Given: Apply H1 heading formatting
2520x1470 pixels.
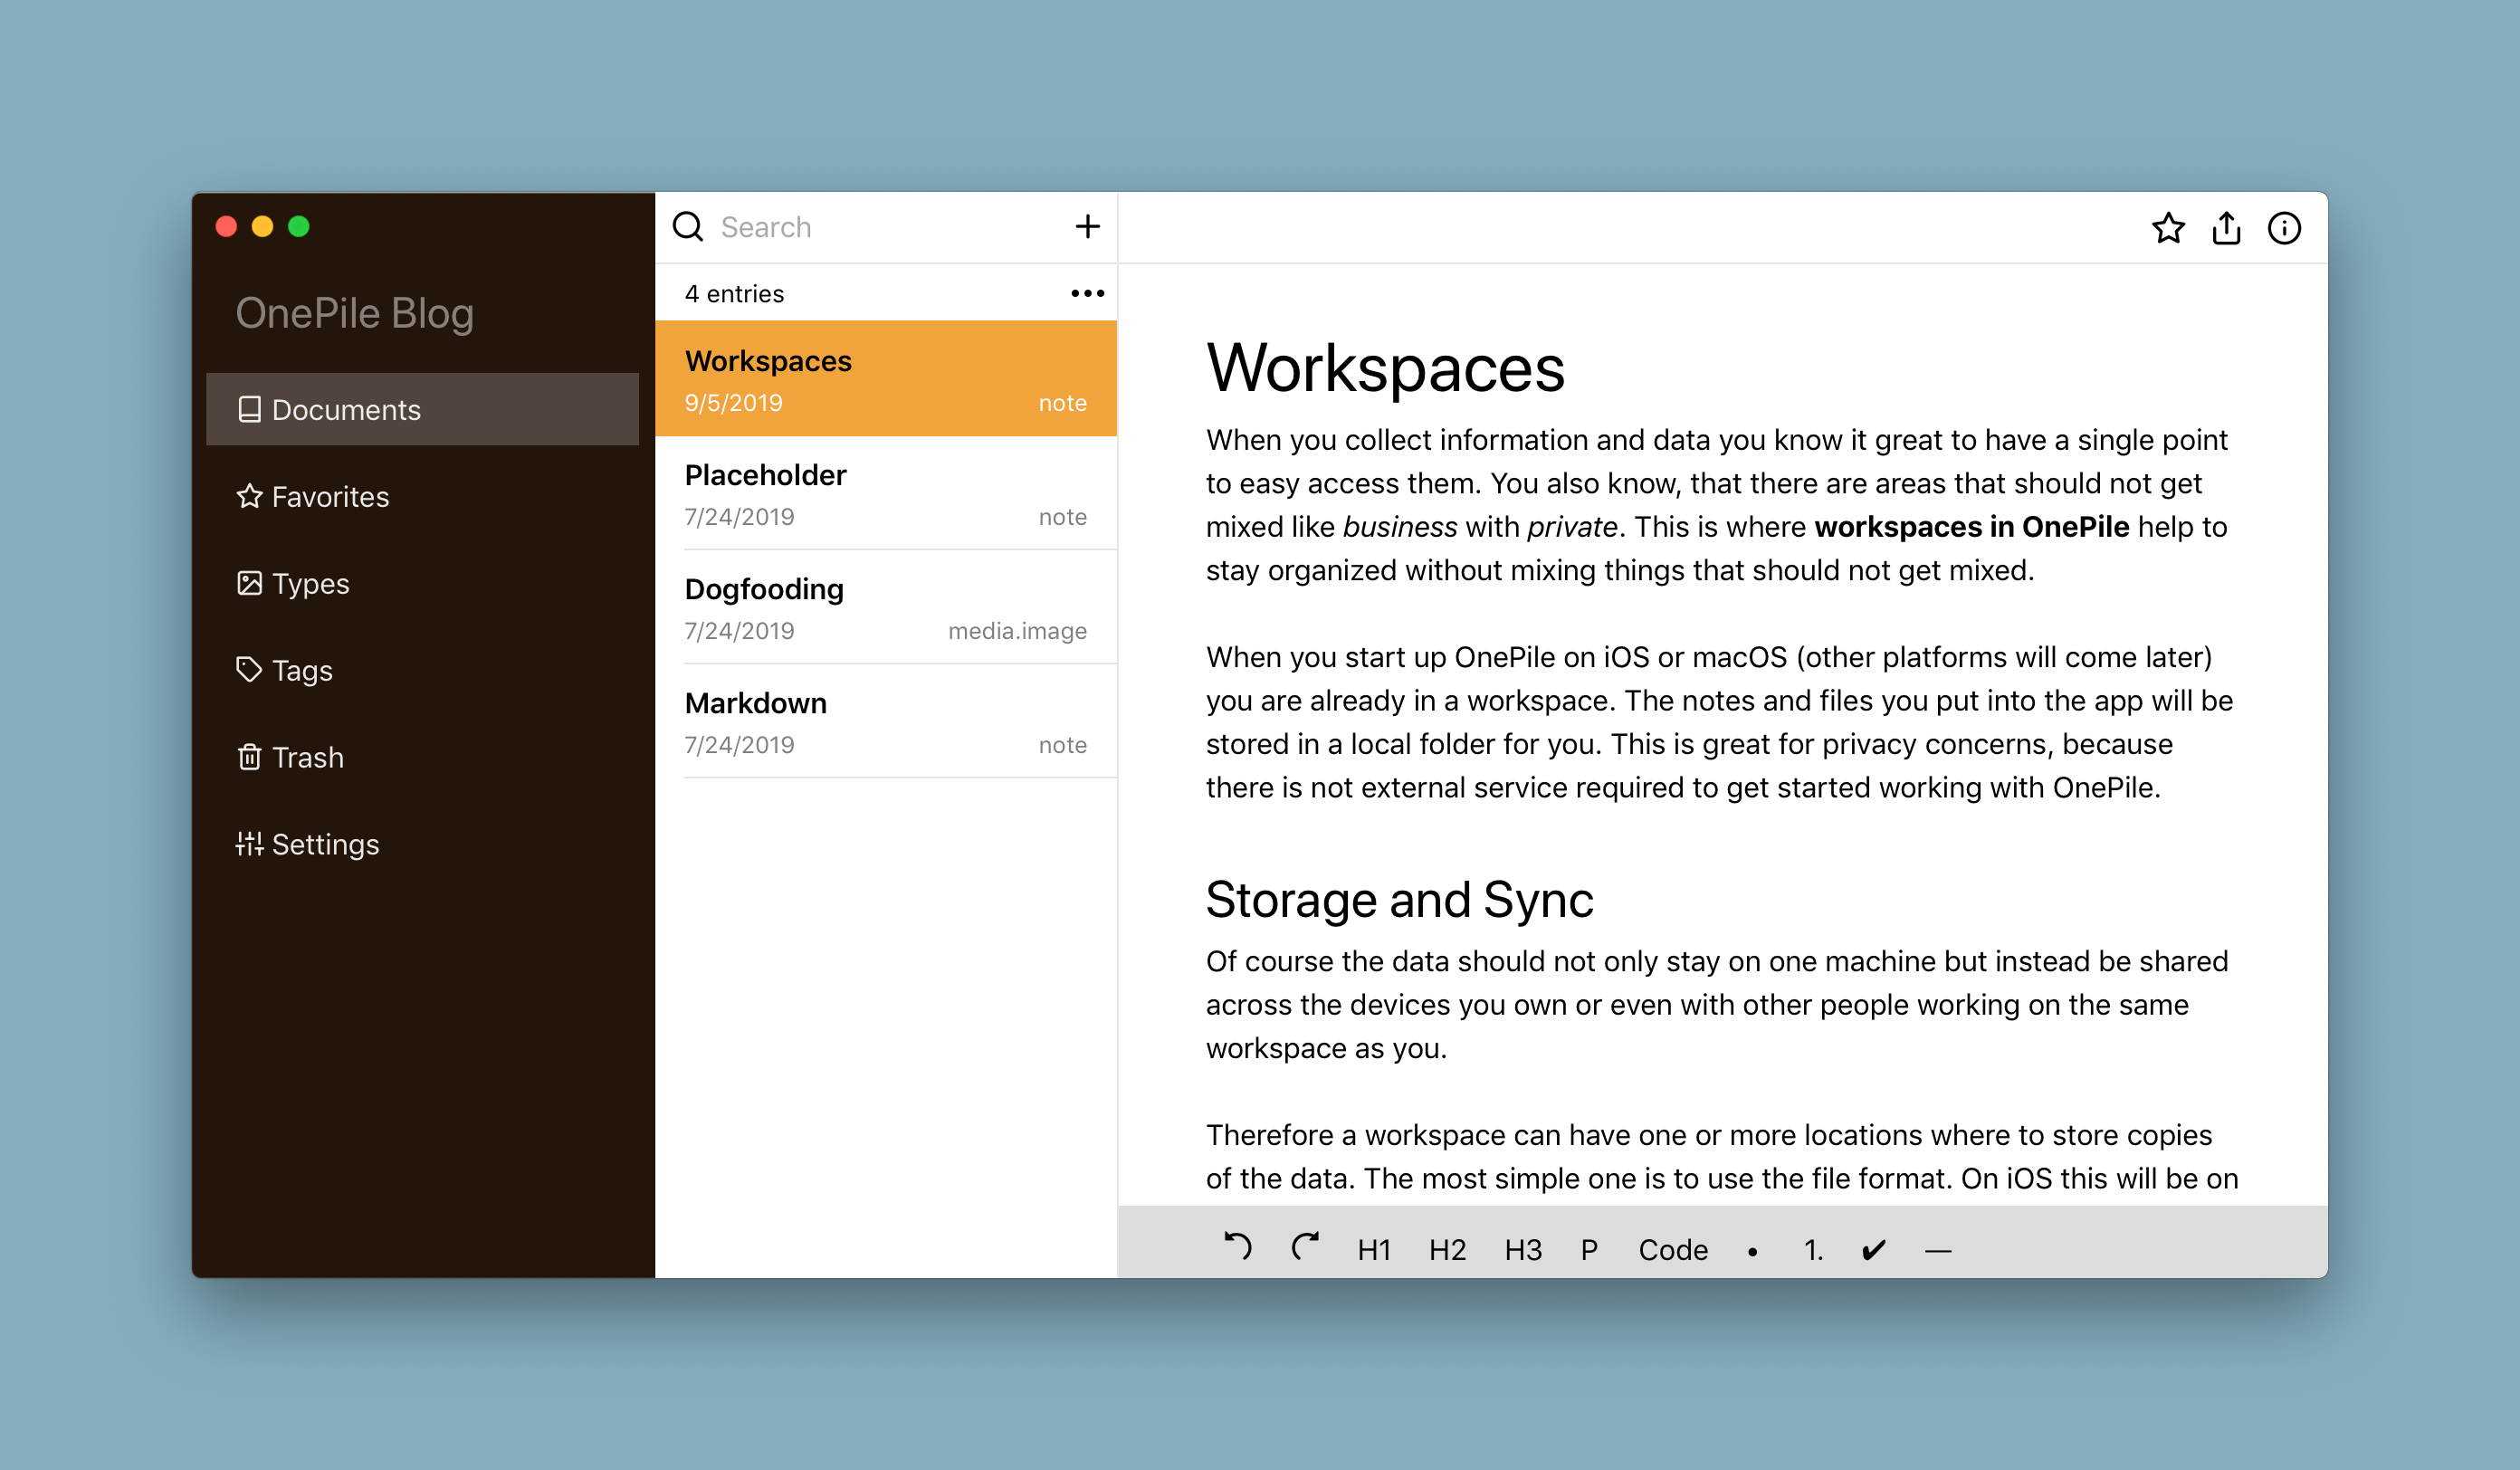Looking at the screenshot, I should (x=1373, y=1249).
